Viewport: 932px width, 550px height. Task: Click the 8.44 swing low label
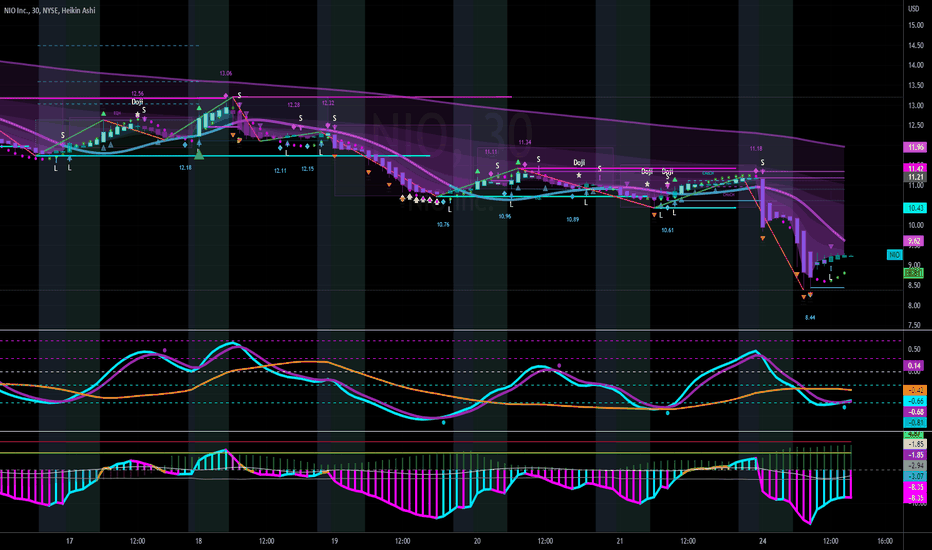tap(810, 318)
